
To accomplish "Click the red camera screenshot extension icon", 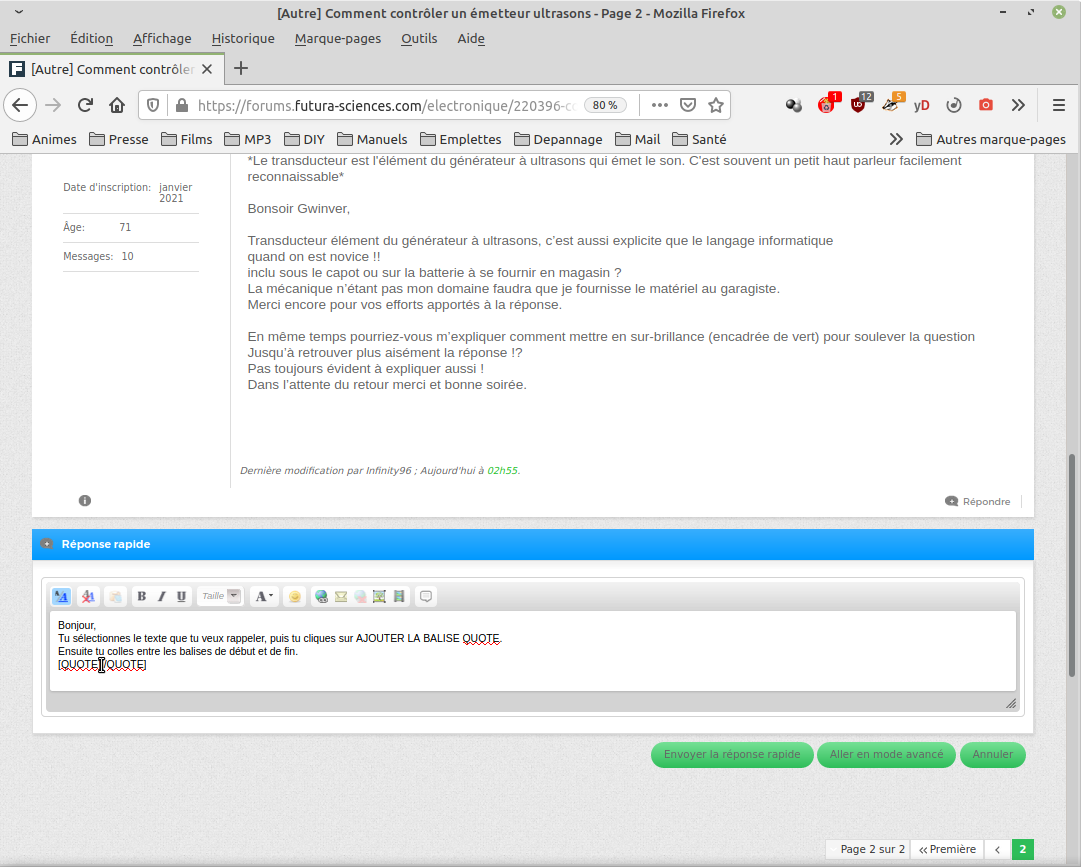I will coord(986,105).
